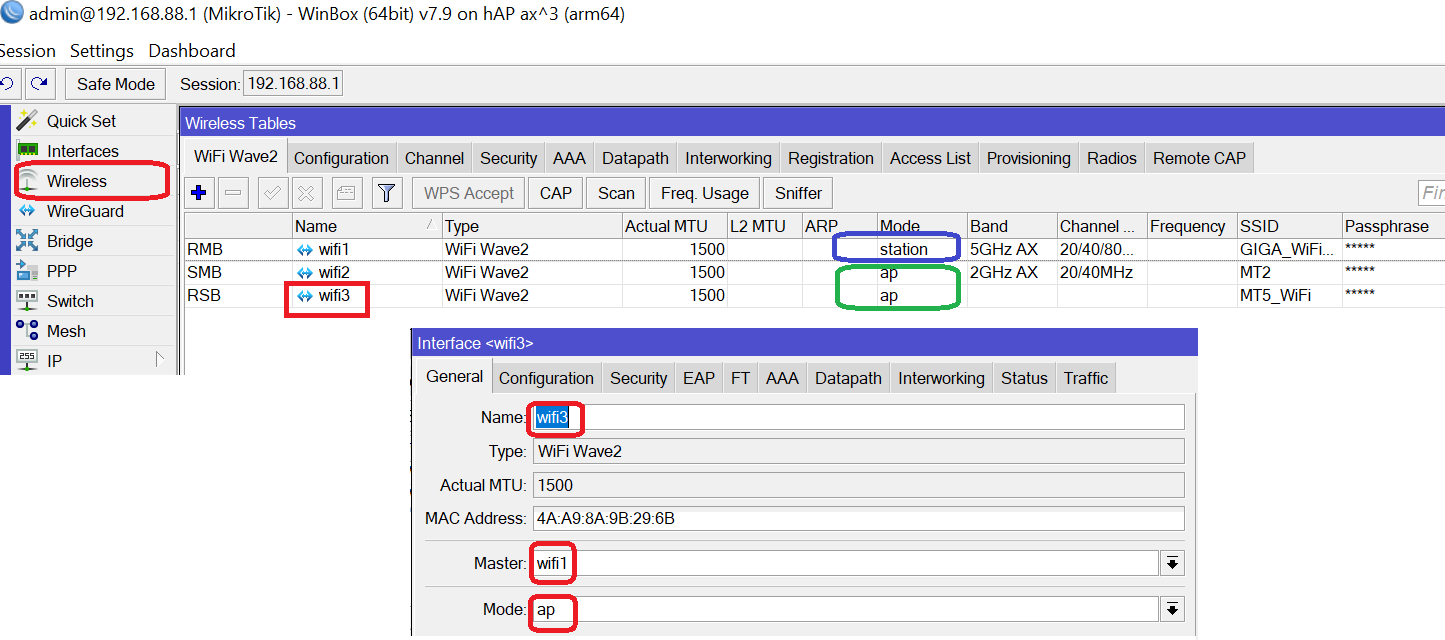The height and width of the screenshot is (640, 1445).
Task: Click the WinBox logo in the title bar
Action: pos(12,14)
